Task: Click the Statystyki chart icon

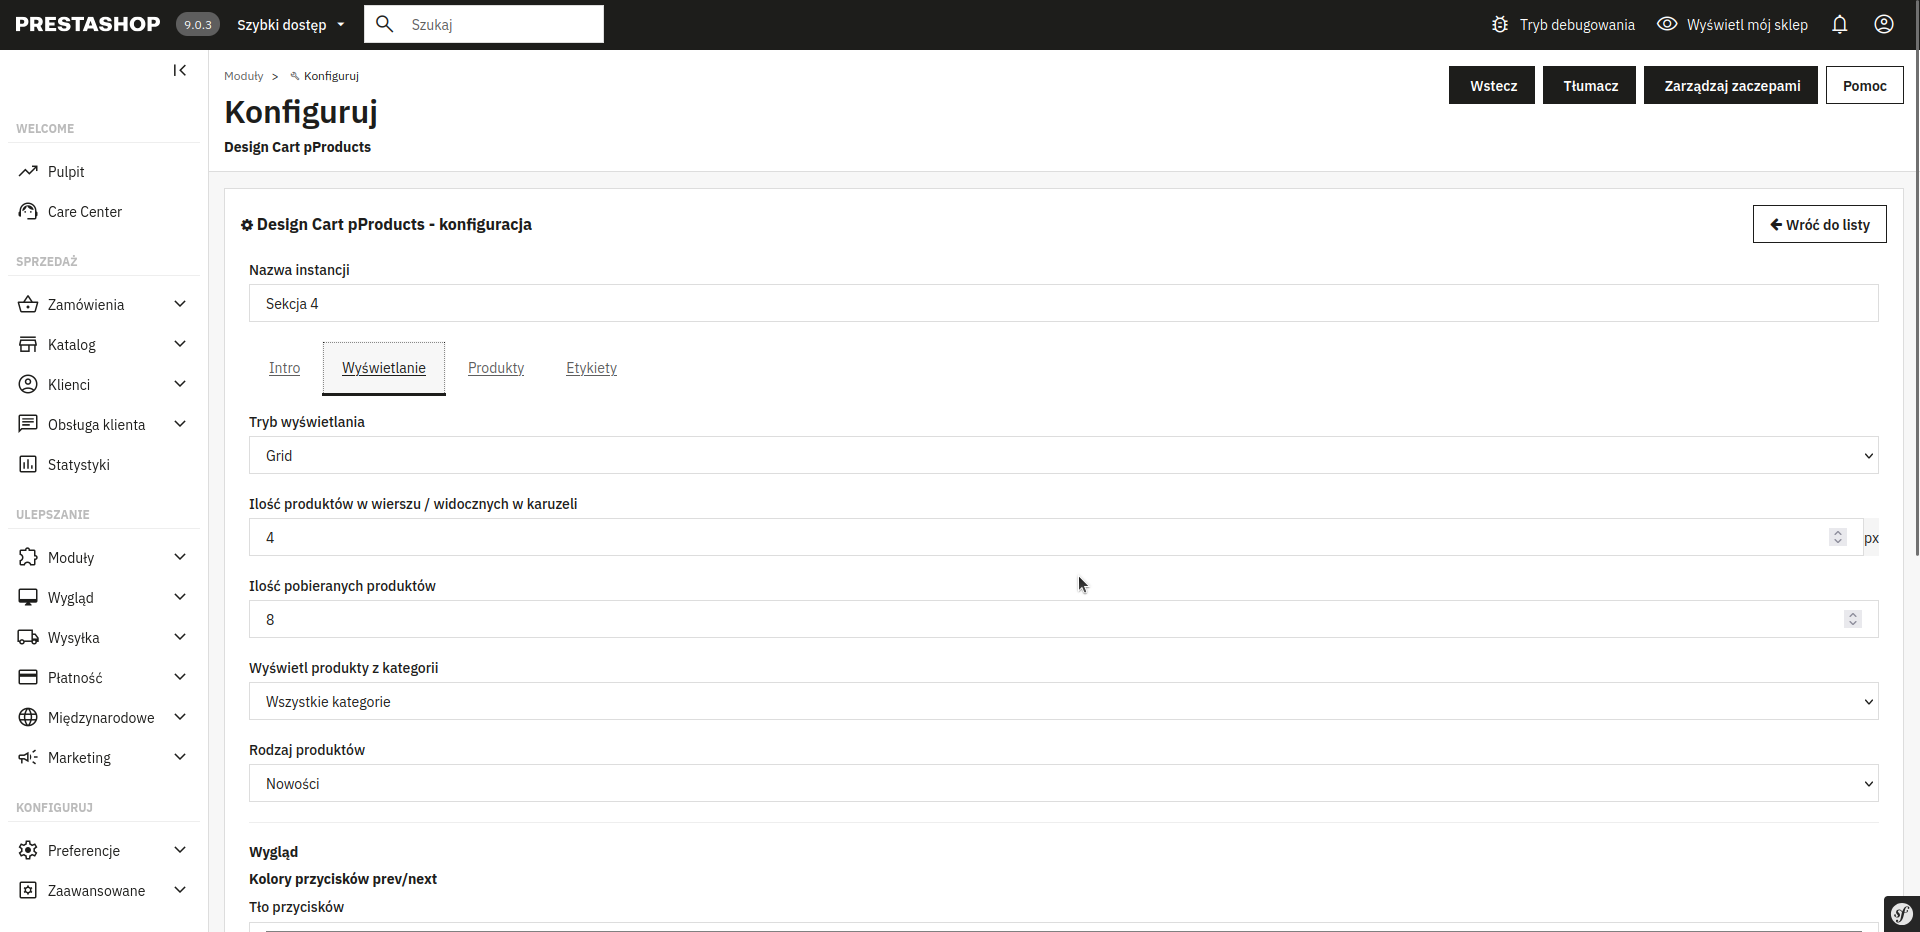Action: [28, 464]
